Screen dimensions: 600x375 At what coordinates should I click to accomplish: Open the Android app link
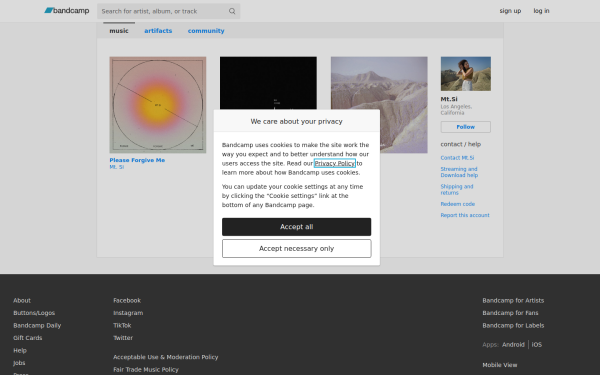[513, 344]
